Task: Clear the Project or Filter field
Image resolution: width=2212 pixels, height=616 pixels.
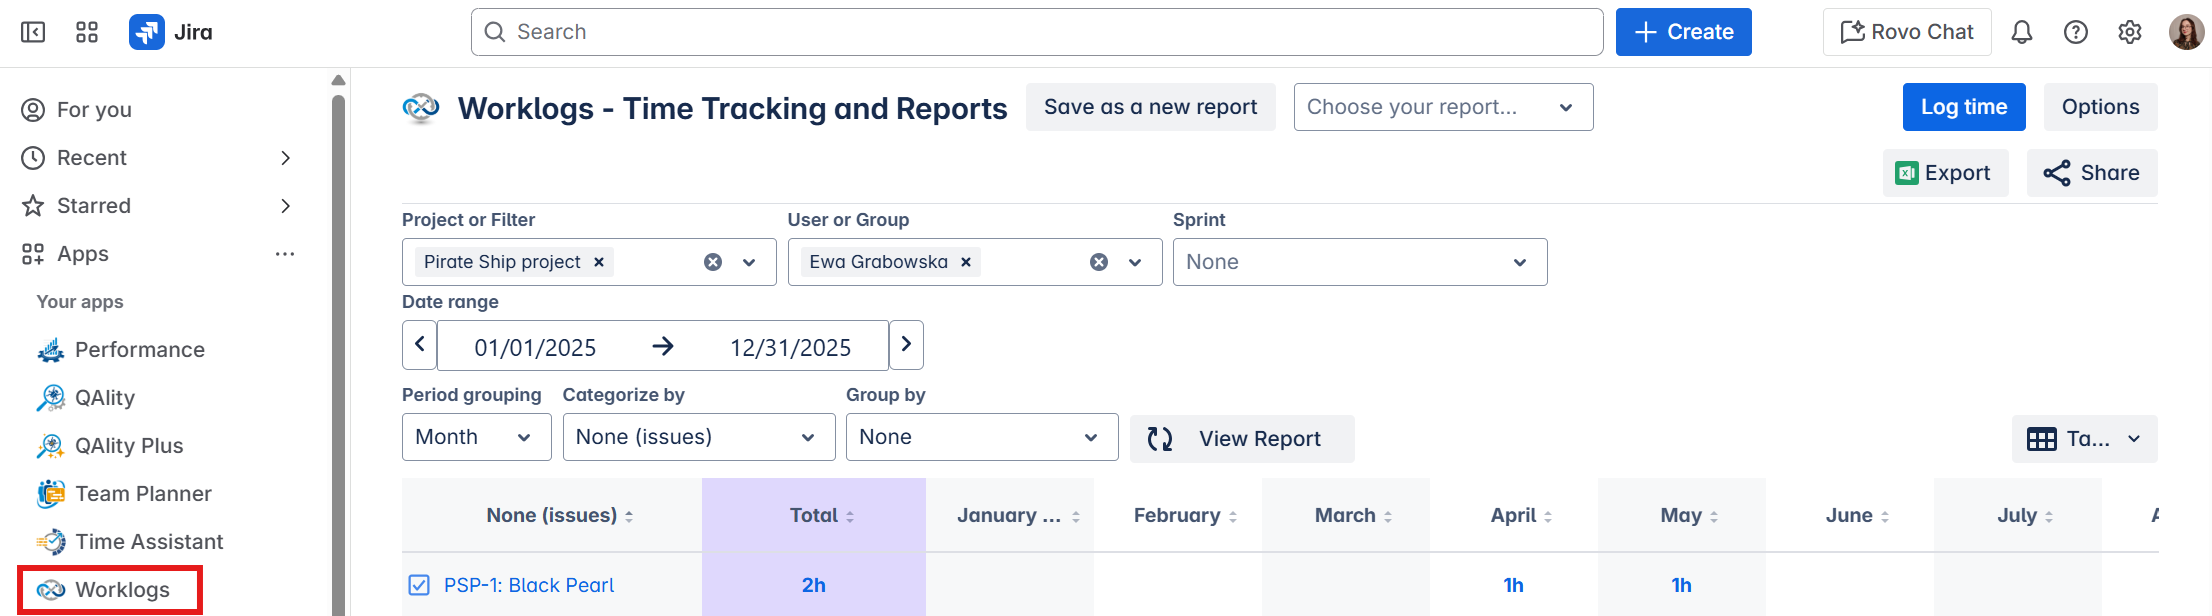Action: point(713,262)
